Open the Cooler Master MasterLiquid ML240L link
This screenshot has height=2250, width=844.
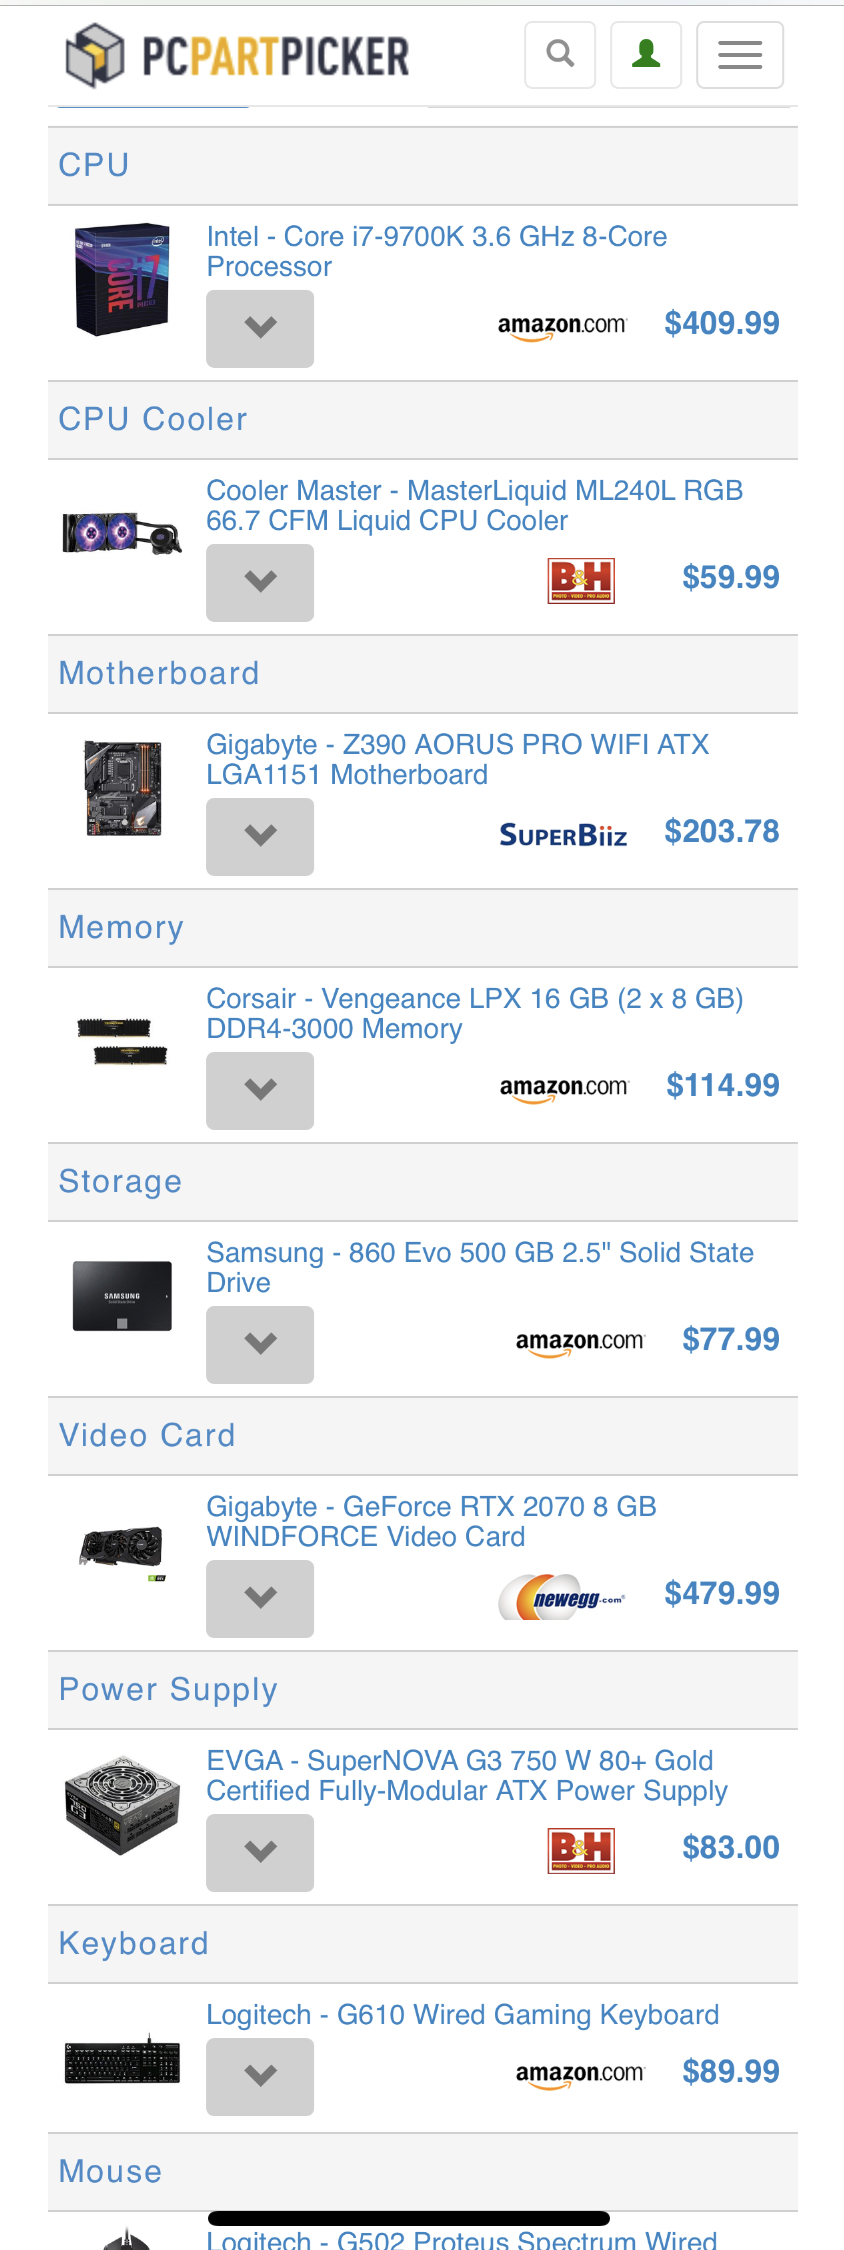pos(474,505)
